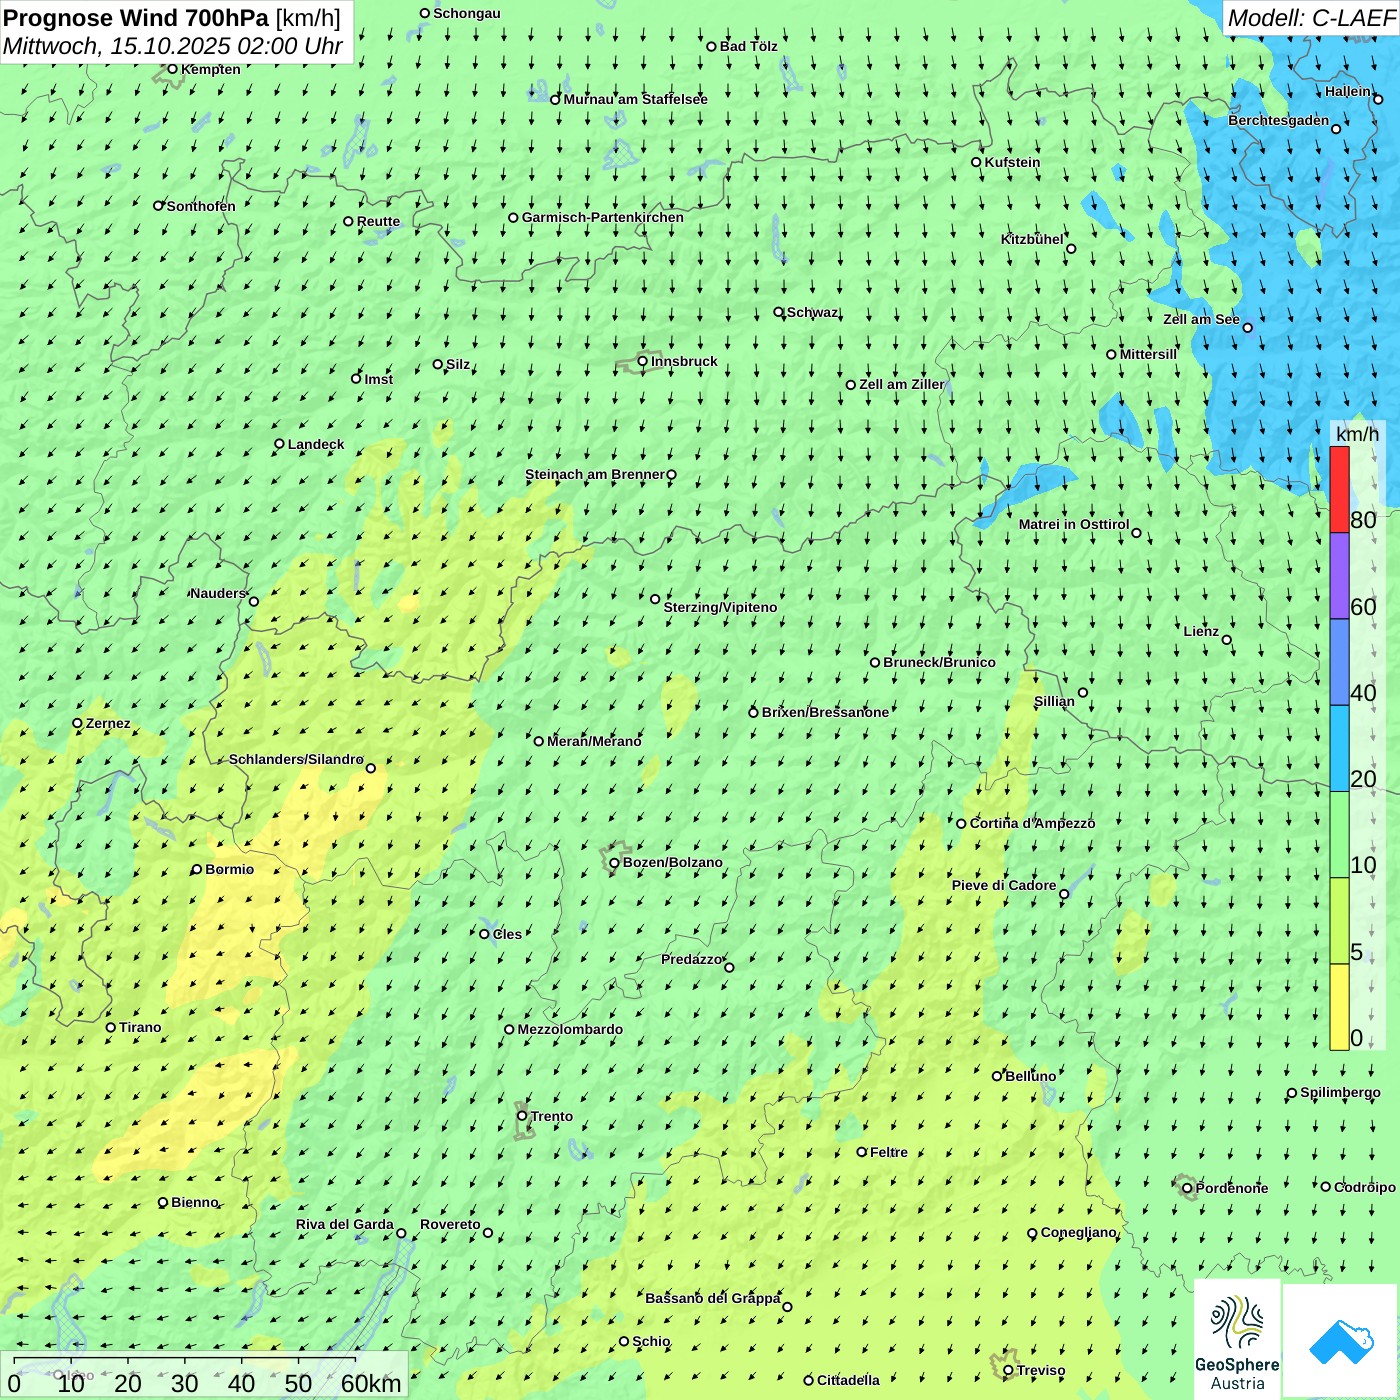The height and width of the screenshot is (1400, 1400).
Task: Click the 'Predazzo' label
Action: coord(691,959)
